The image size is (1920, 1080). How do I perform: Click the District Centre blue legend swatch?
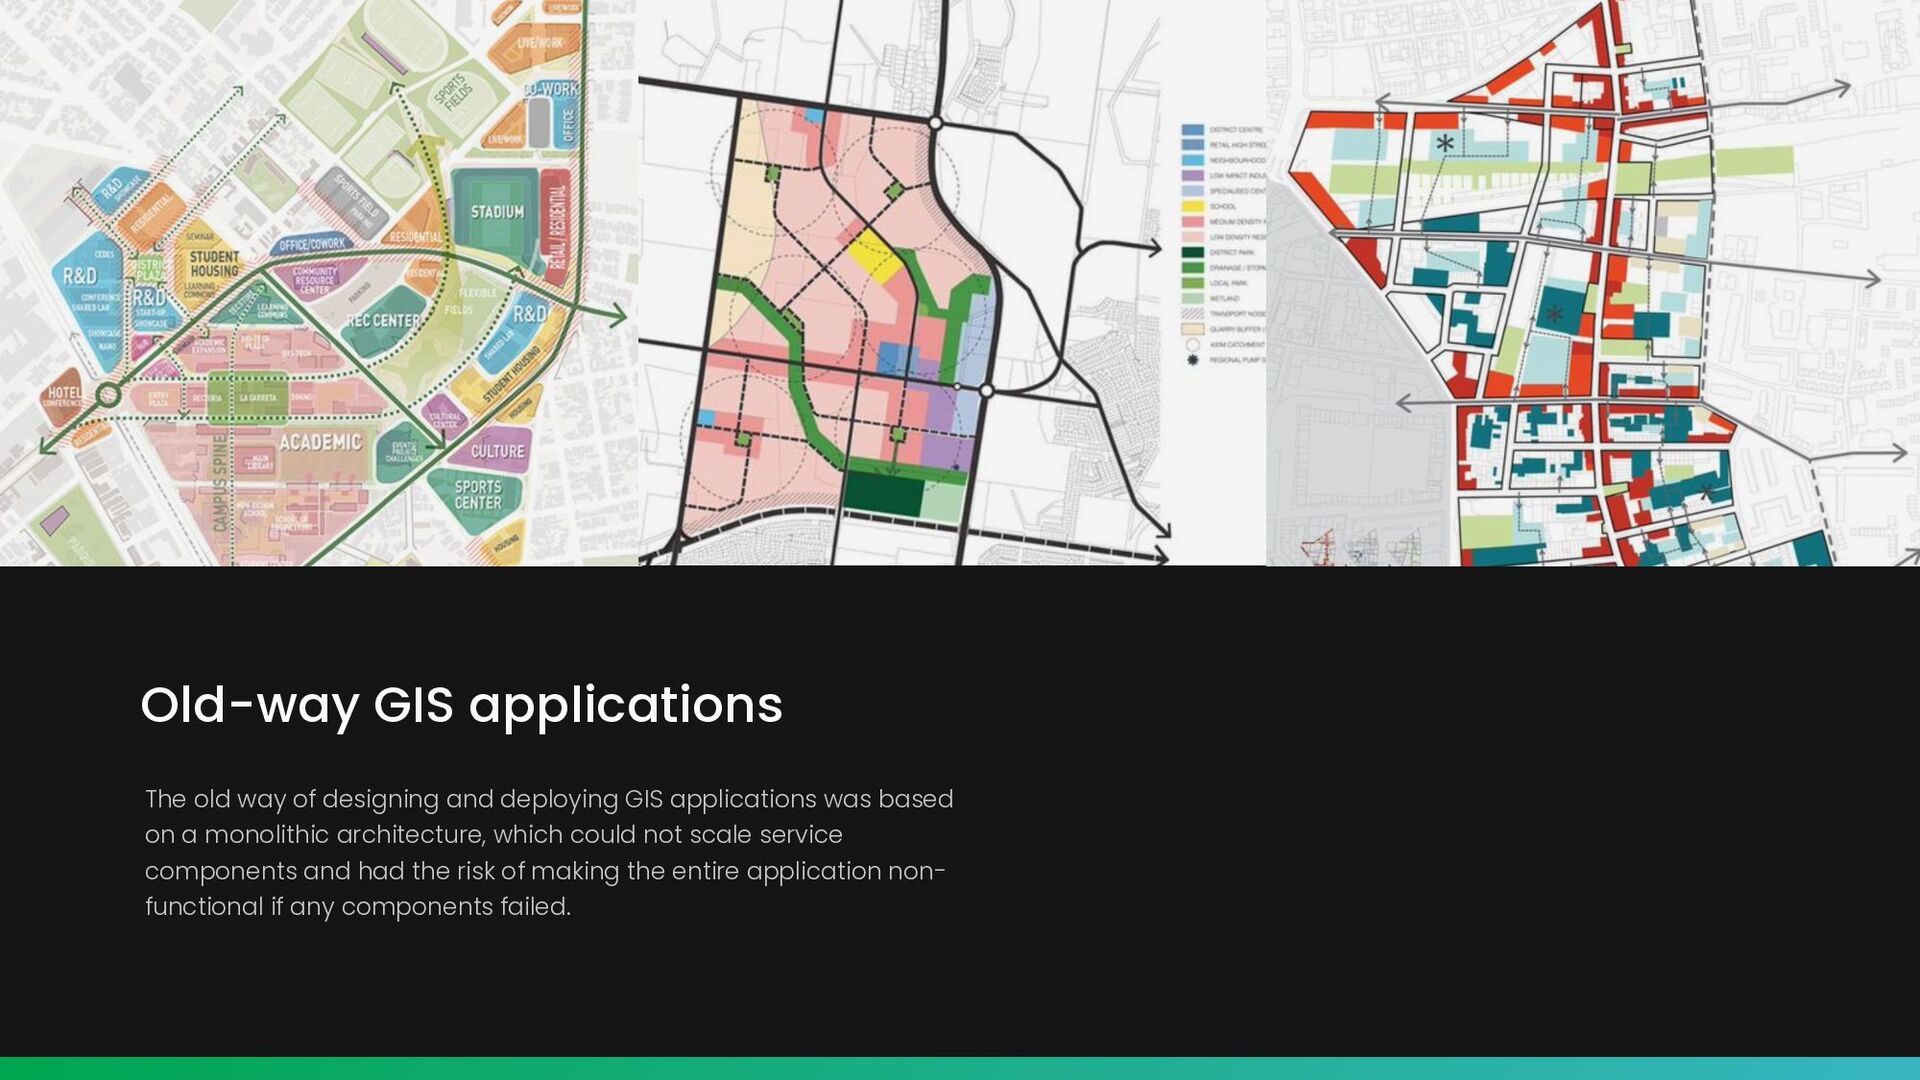1192,130
